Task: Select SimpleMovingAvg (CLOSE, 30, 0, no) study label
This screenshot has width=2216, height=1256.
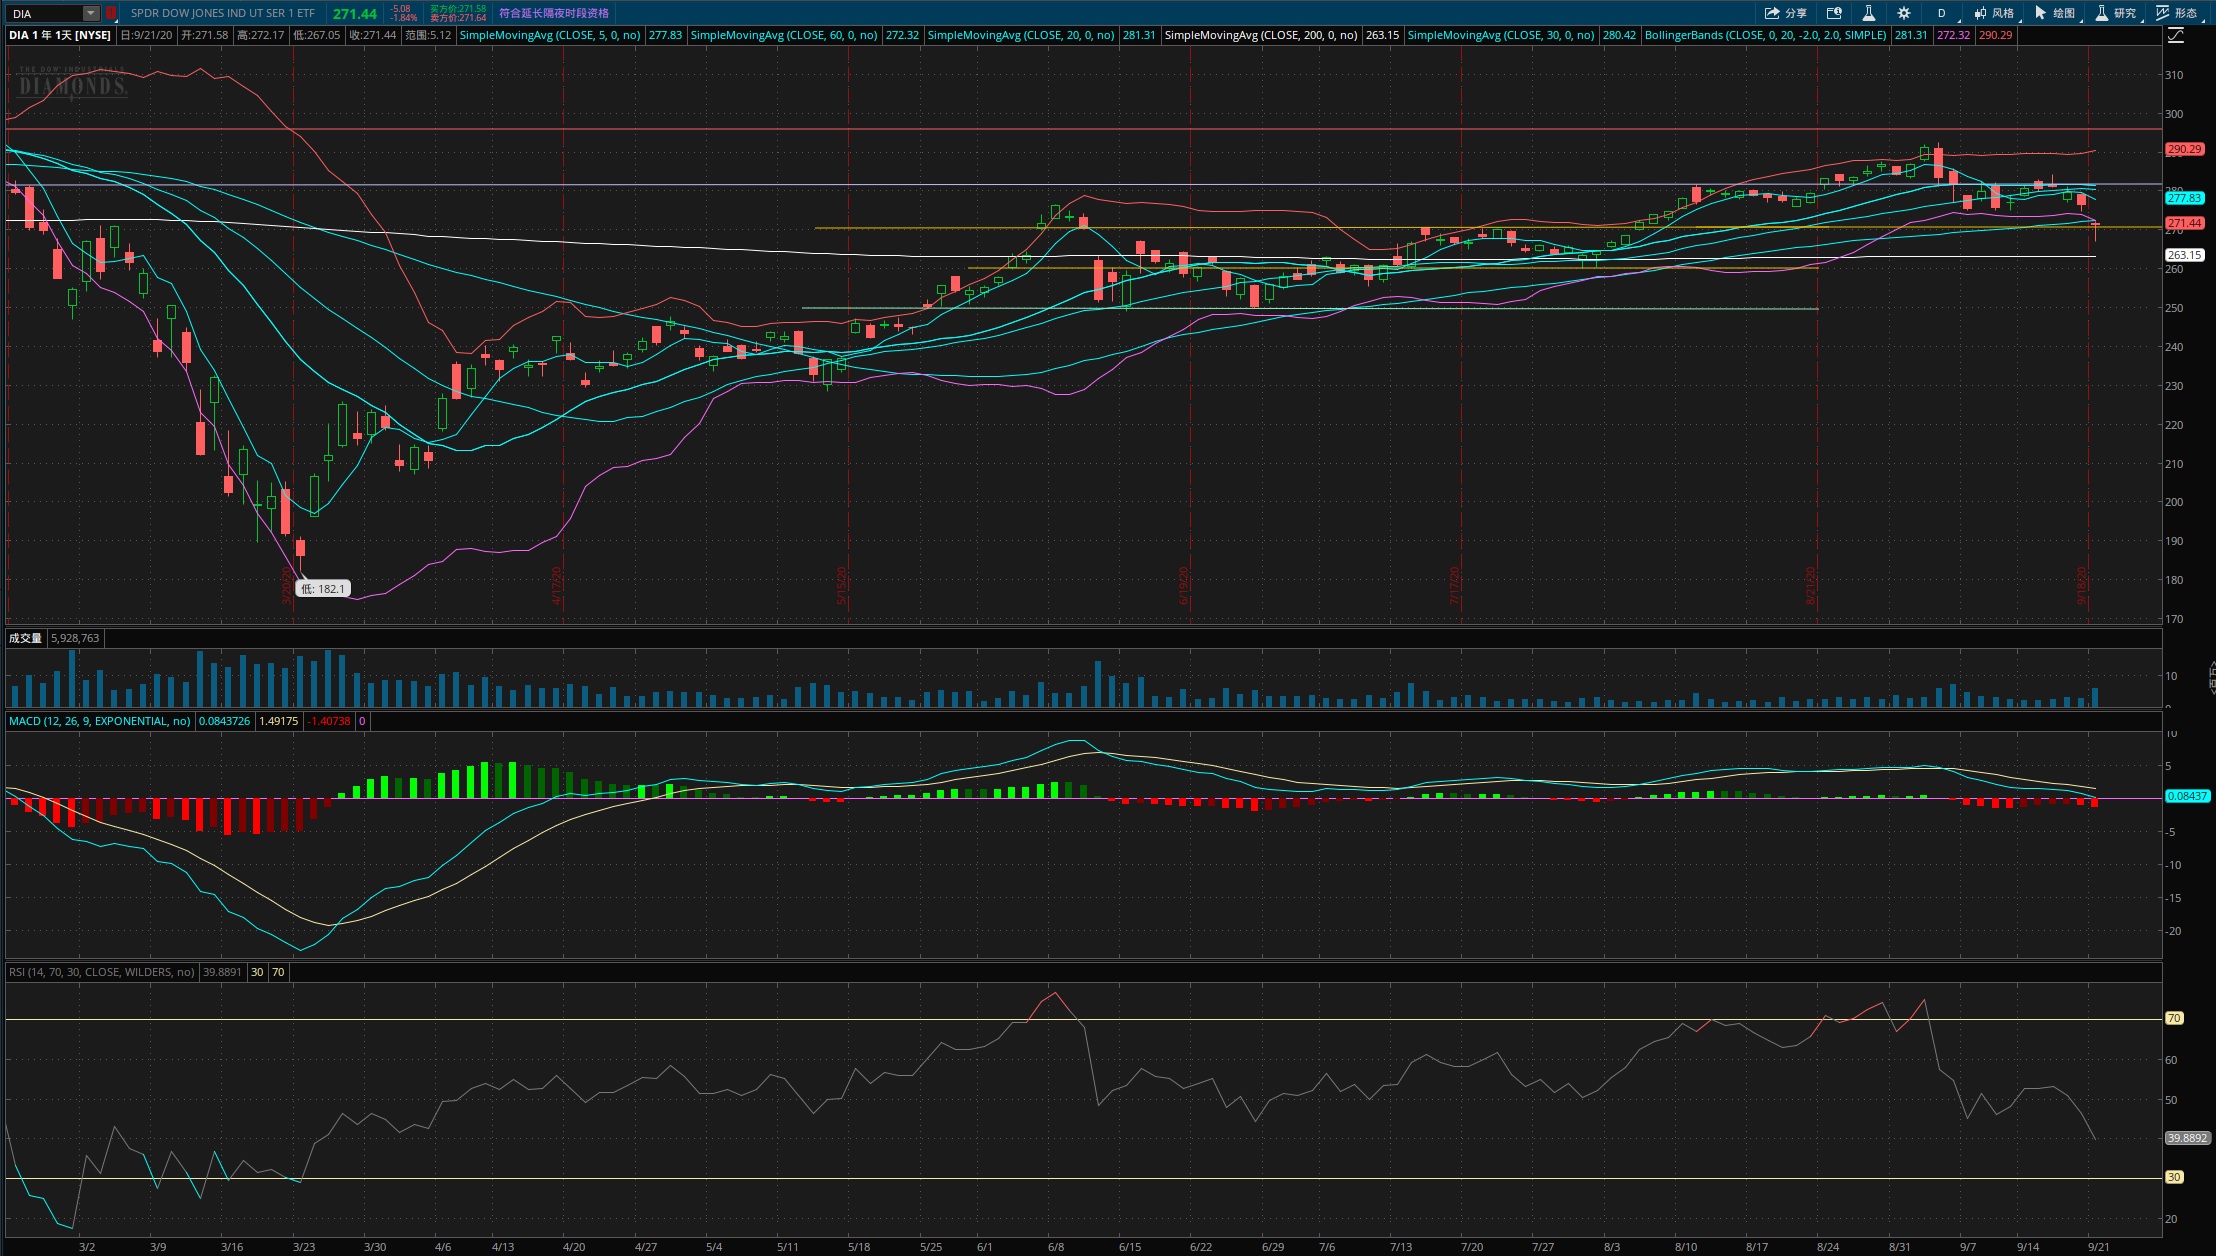Action: 1501,35
